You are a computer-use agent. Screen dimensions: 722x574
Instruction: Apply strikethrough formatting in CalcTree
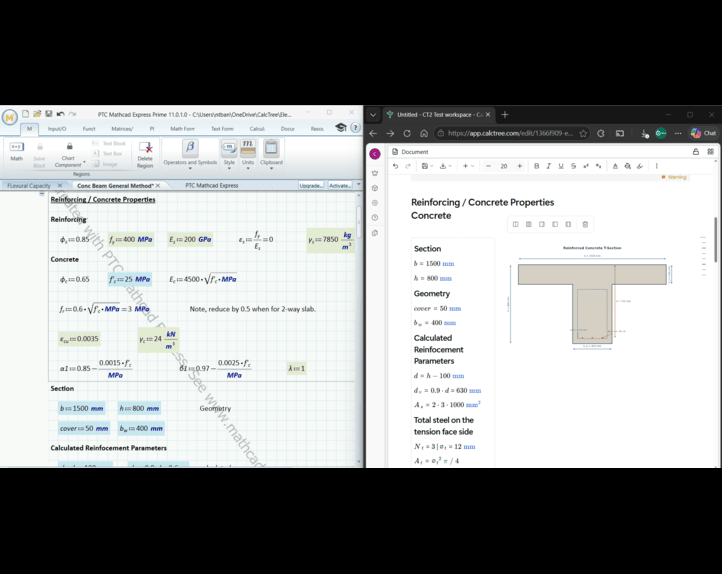[573, 166]
